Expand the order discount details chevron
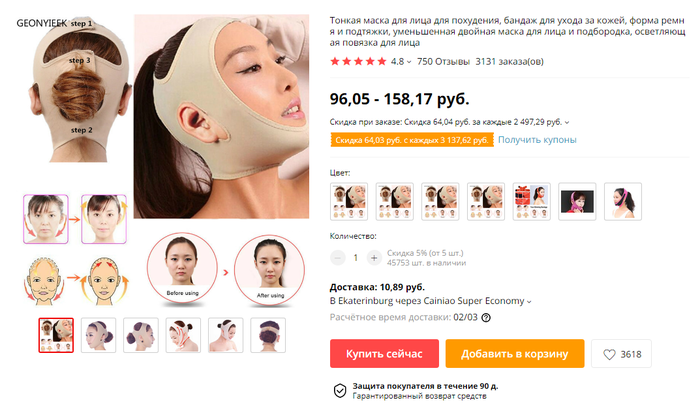Viewport: 700px width, 409px height. pyautogui.click(x=567, y=122)
